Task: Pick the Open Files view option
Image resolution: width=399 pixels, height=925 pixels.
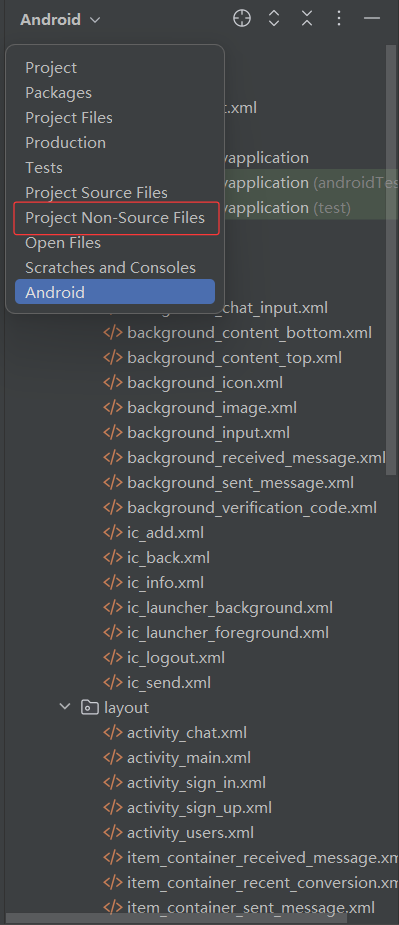Action: 63,242
